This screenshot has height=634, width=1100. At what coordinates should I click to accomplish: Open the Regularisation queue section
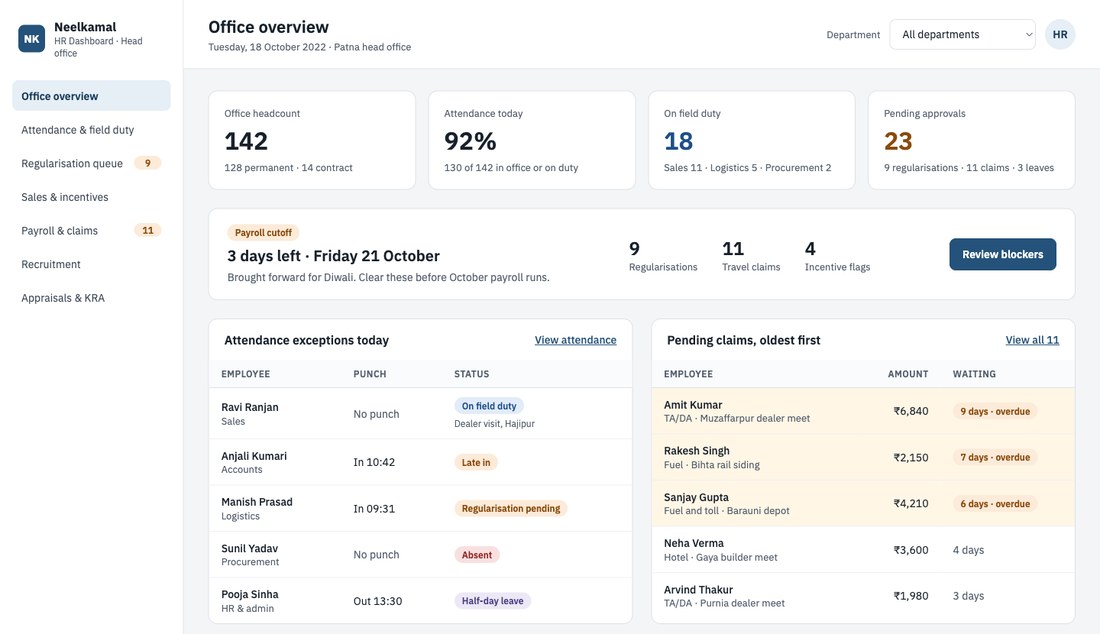[x=91, y=163]
